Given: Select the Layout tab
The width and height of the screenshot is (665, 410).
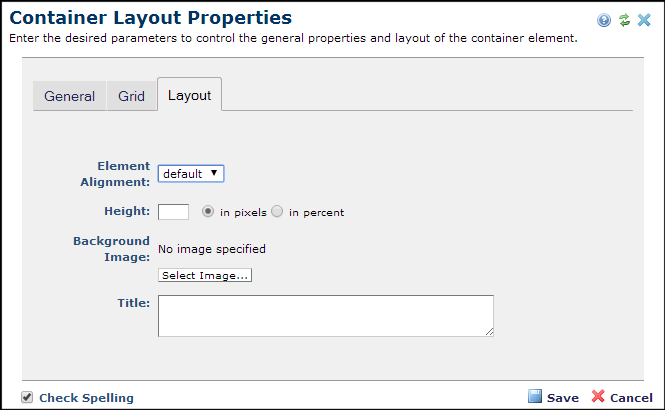Looking at the screenshot, I should 189,95.
